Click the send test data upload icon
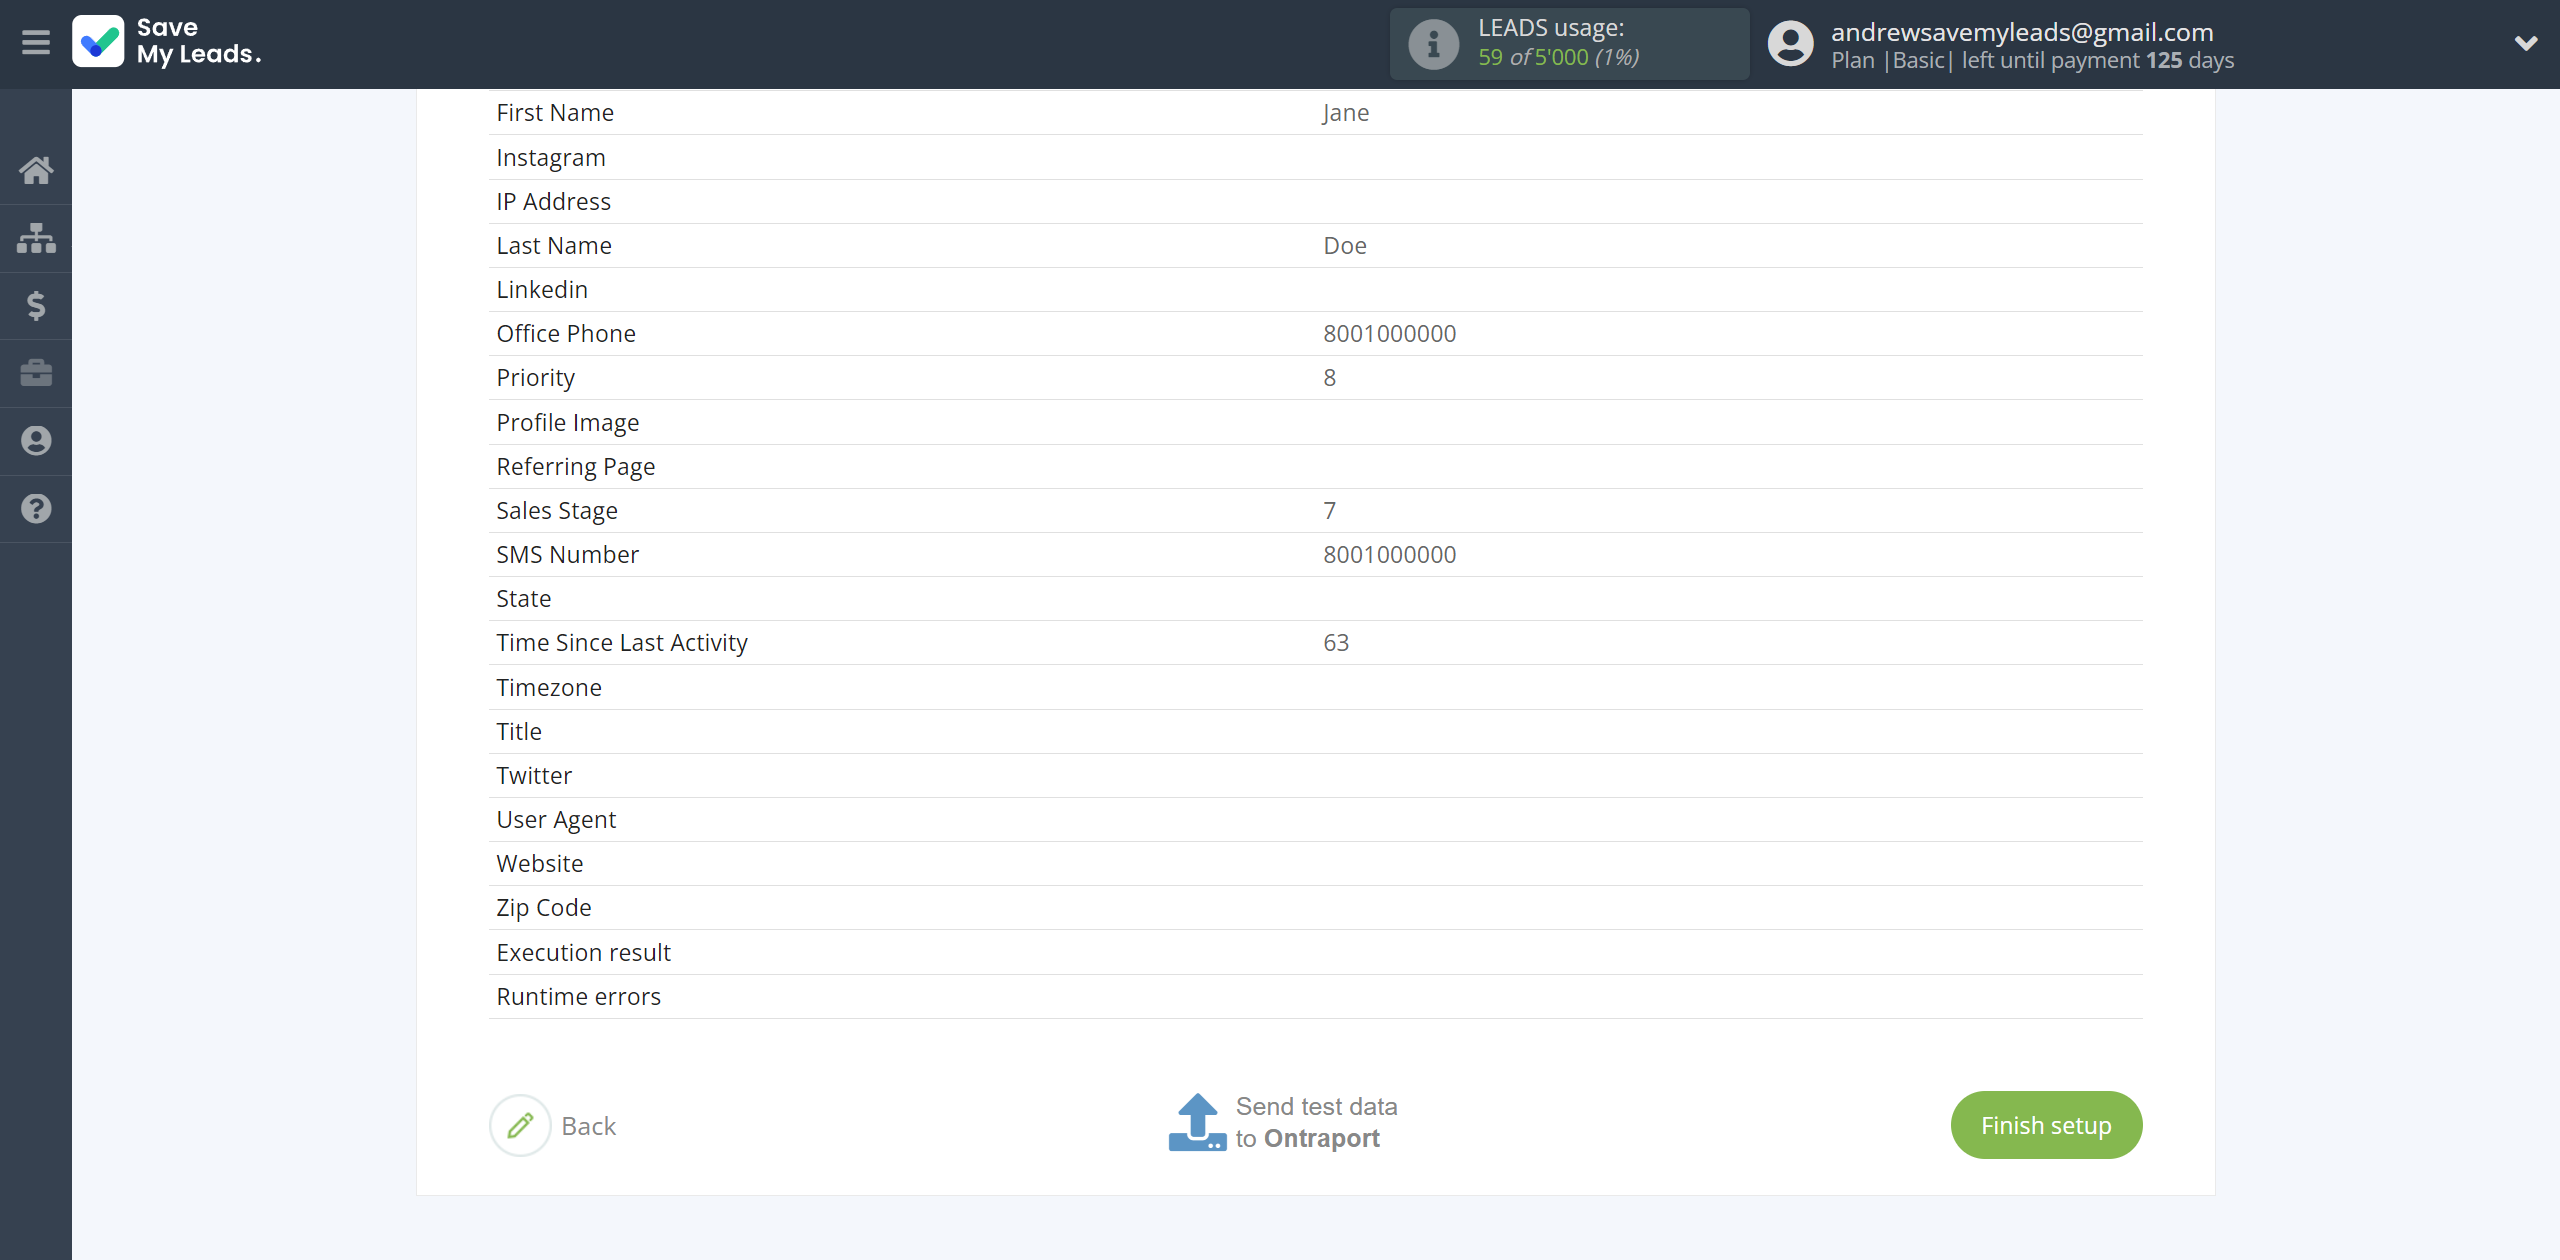The image size is (2560, 1260). click(x=1197, y=1122)
